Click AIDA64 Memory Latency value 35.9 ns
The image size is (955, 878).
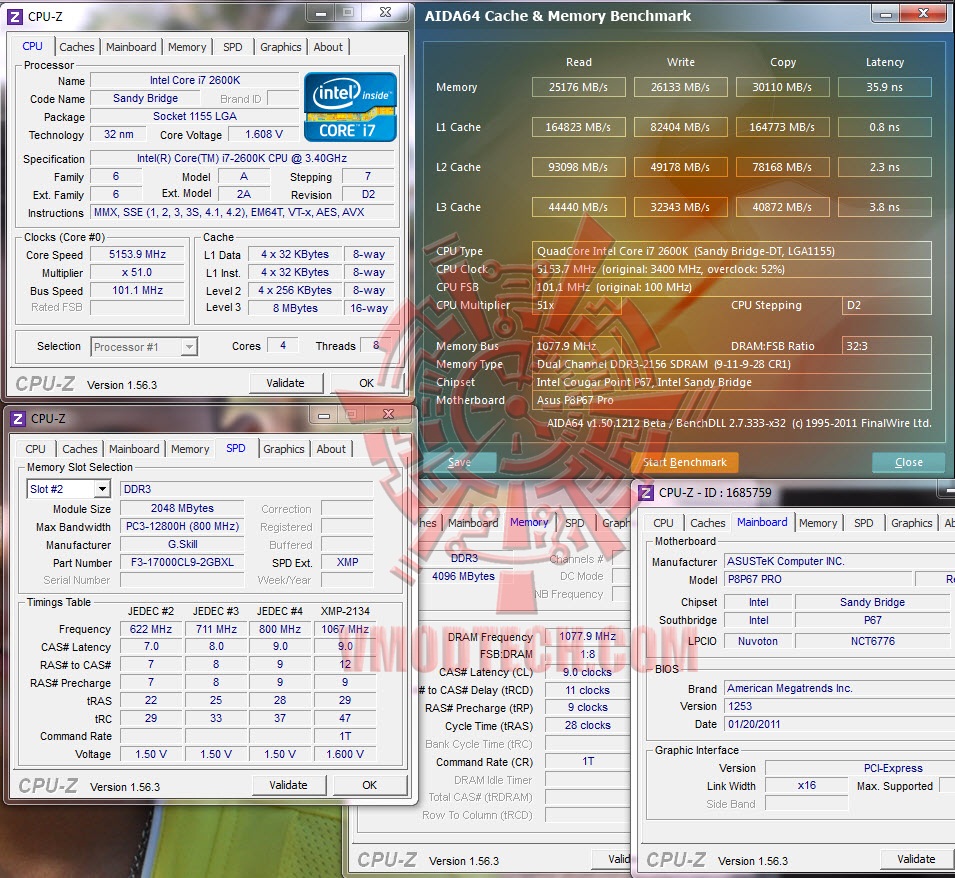tap(885, 87)
